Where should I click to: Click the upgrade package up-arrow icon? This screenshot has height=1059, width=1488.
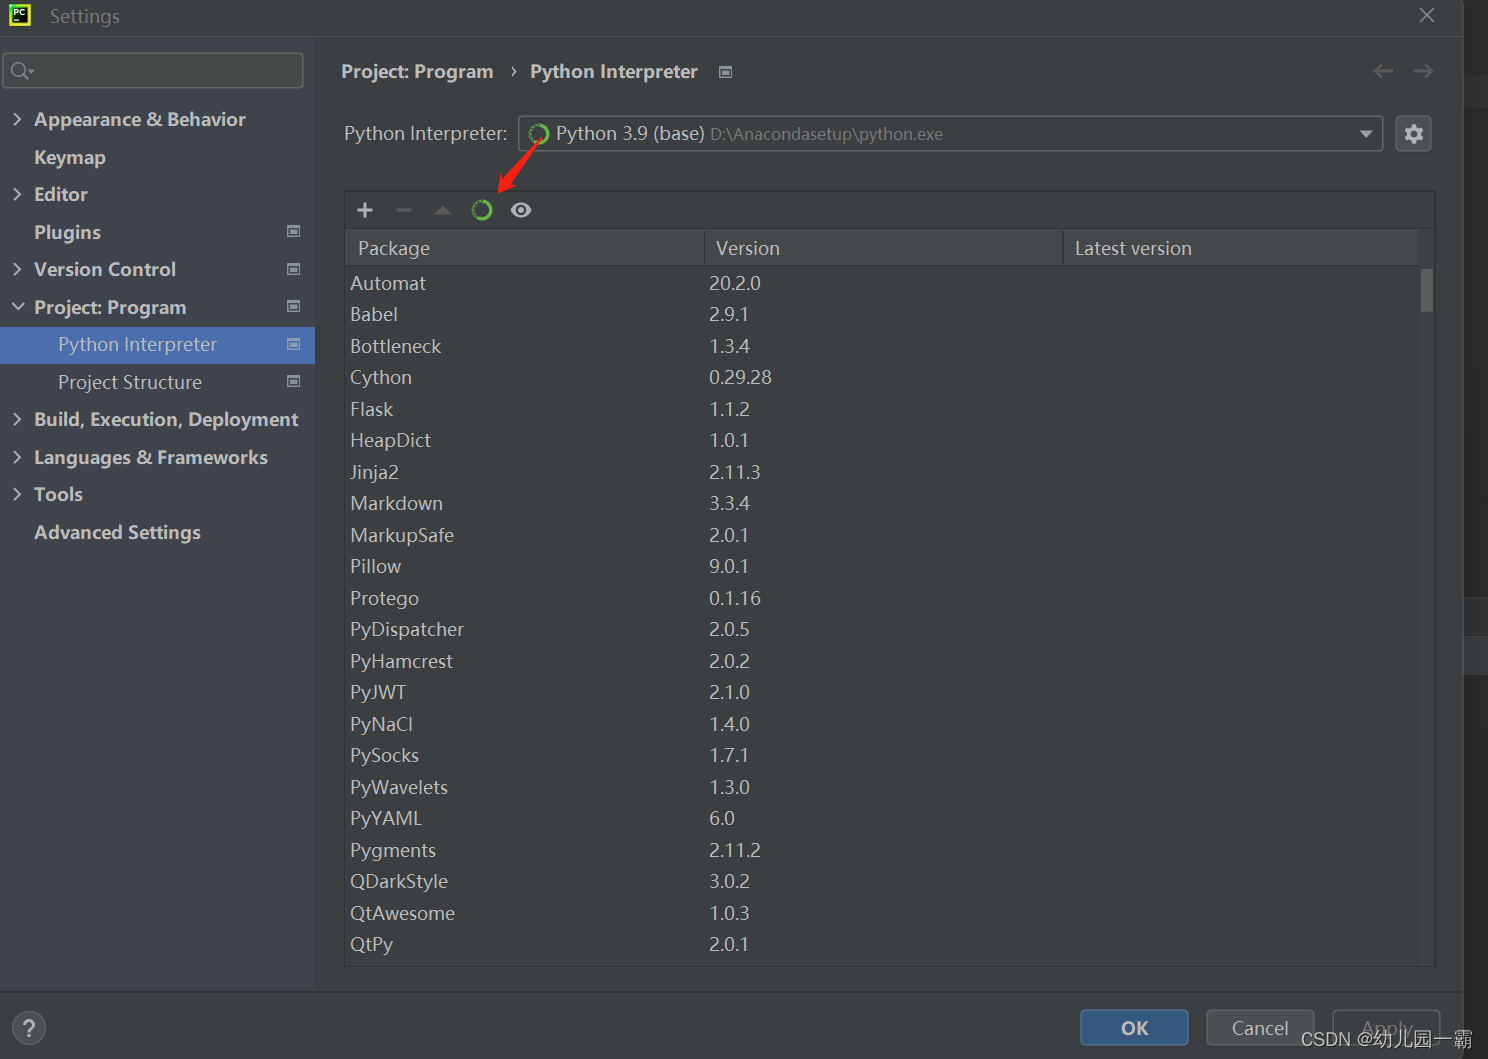click(x=443, y=210)
